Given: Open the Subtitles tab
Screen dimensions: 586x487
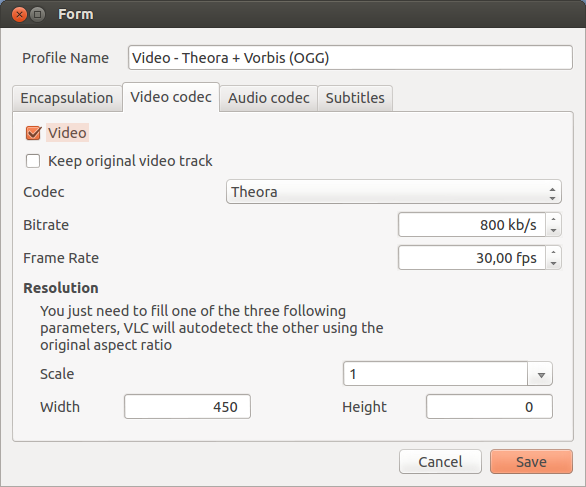Looking at the screenshot, I should tap(355, 98).
